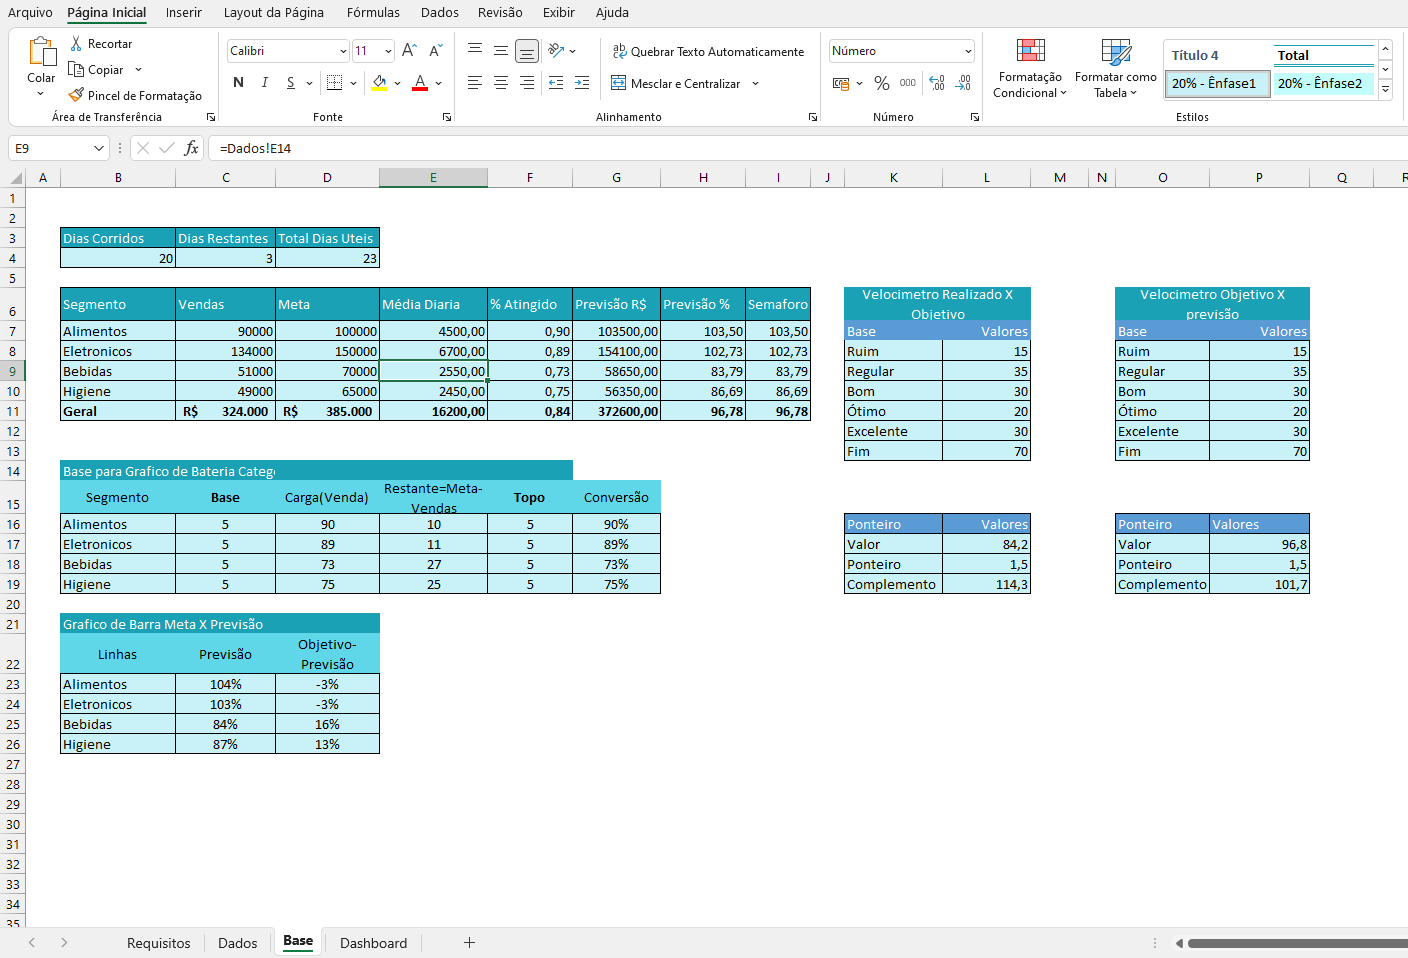Toggle bold (N) formatting
Screen dimensions: 1408x958
[x=238, y=83]
